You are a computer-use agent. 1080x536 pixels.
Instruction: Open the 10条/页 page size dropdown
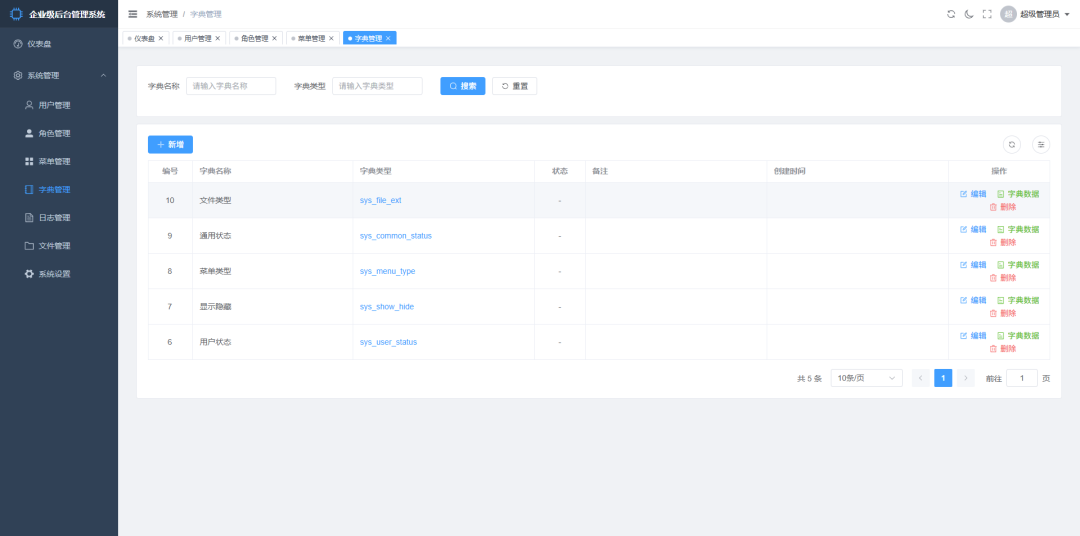[866, 378]
